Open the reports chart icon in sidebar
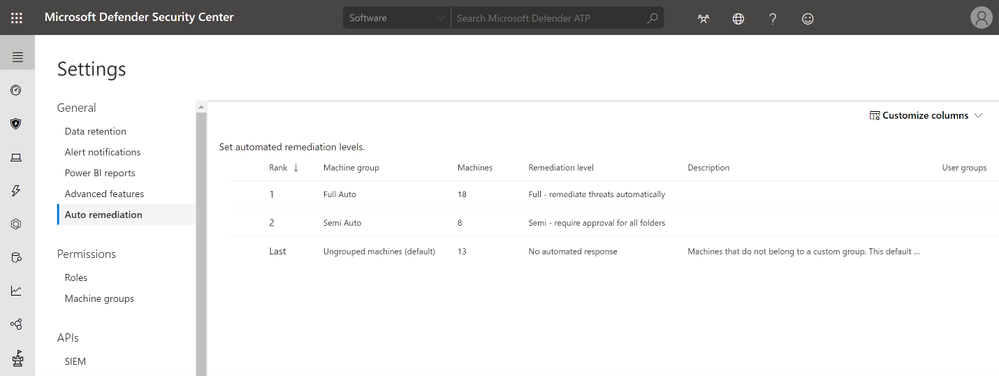 point(16,291)
